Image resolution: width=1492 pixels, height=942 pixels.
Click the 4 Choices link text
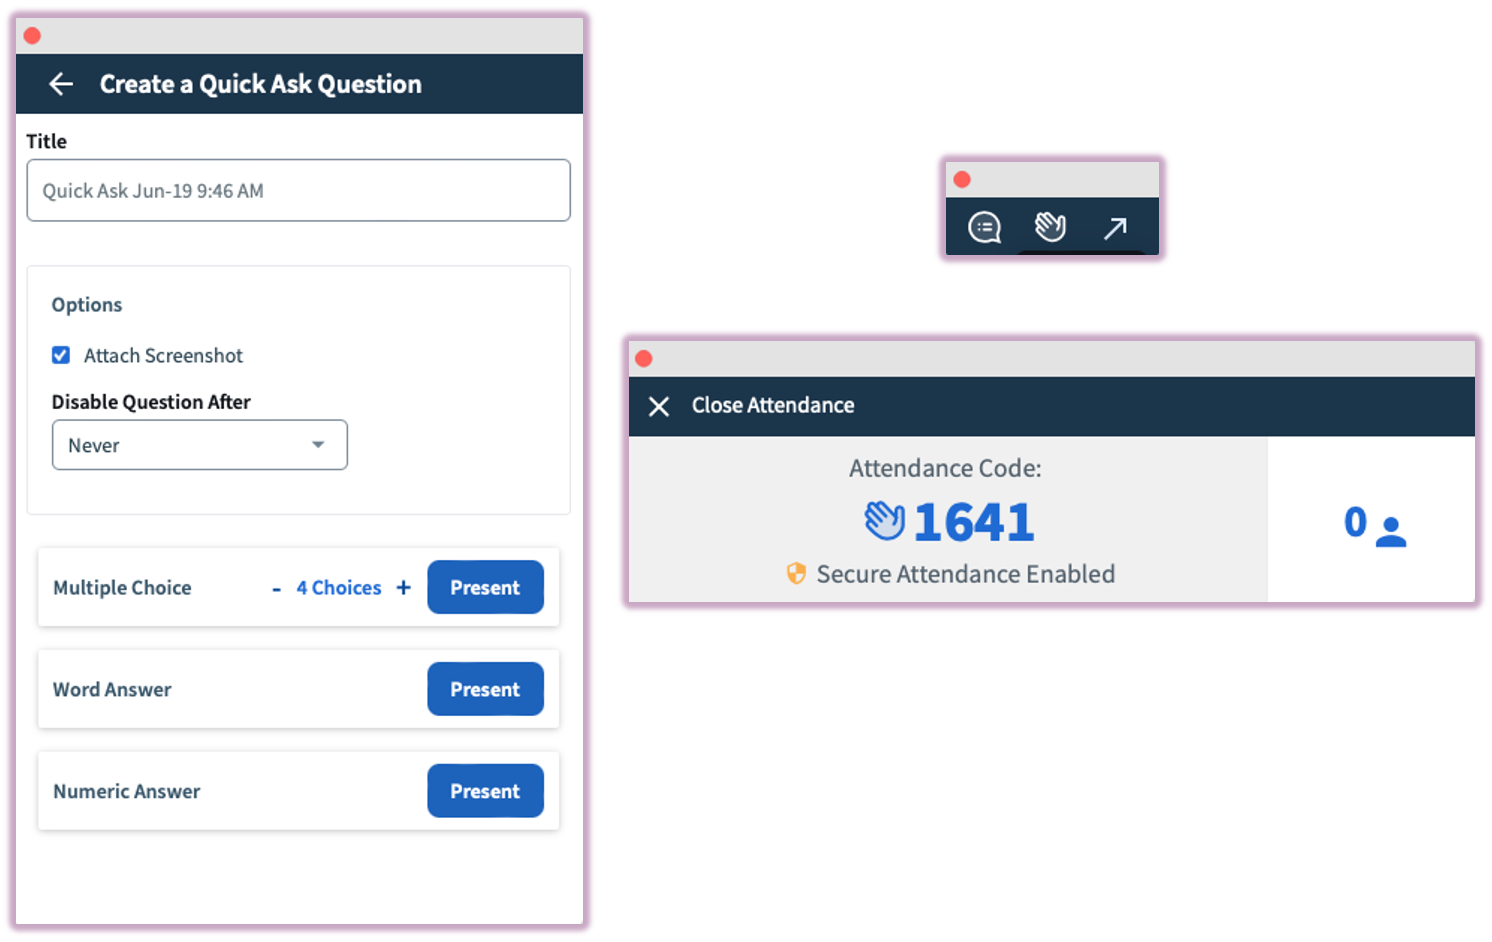(338, 588)
